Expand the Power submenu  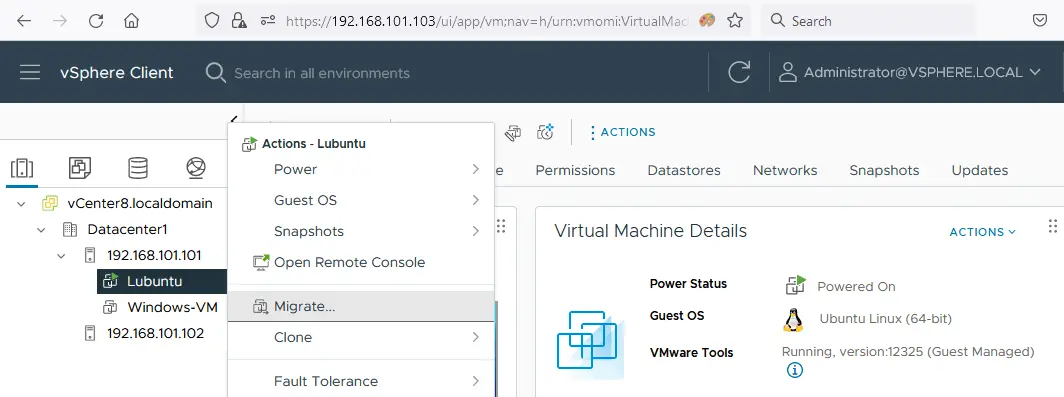tap(361, 169)
